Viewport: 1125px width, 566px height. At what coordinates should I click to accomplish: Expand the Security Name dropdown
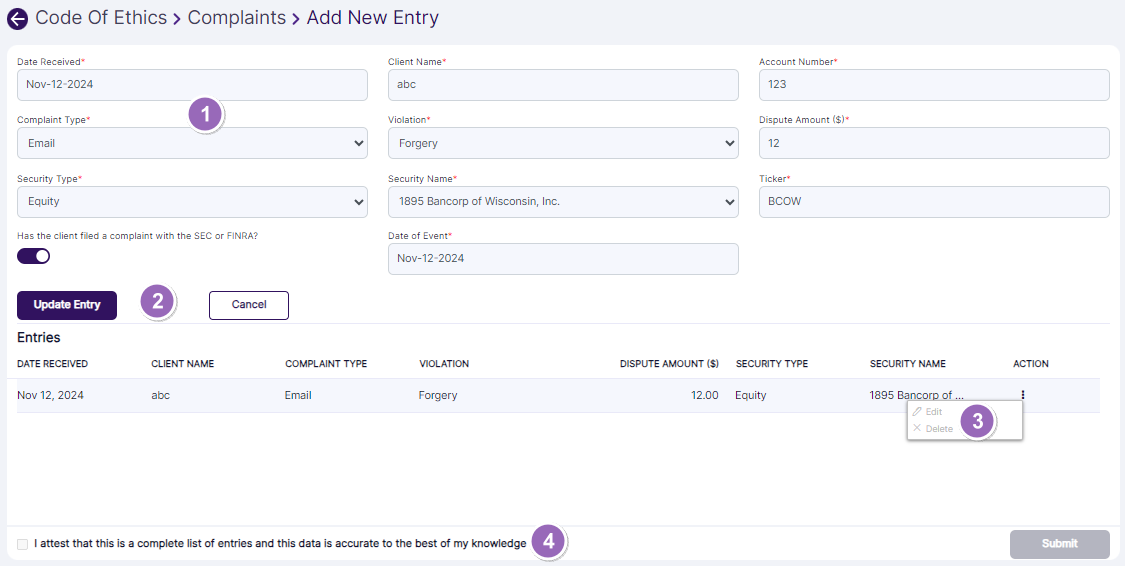[x=563, y=202]
